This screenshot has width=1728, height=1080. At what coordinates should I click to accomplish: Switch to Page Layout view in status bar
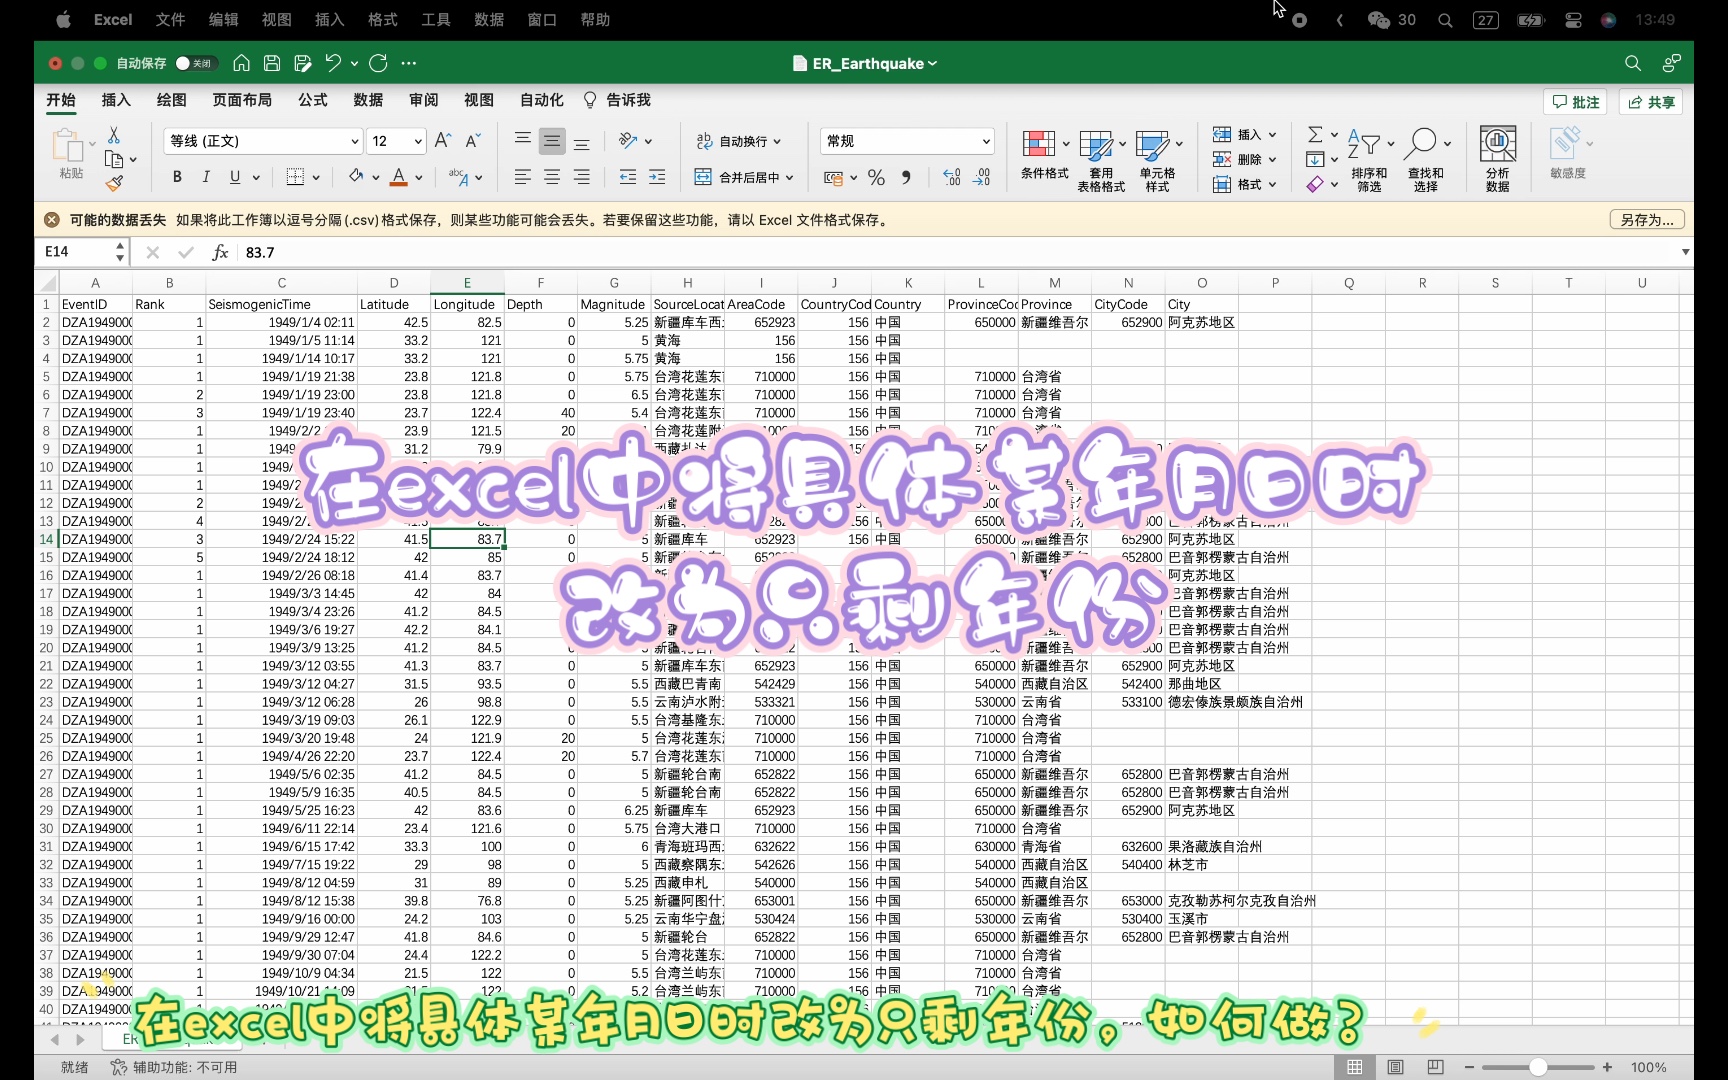point(1396,1067)
